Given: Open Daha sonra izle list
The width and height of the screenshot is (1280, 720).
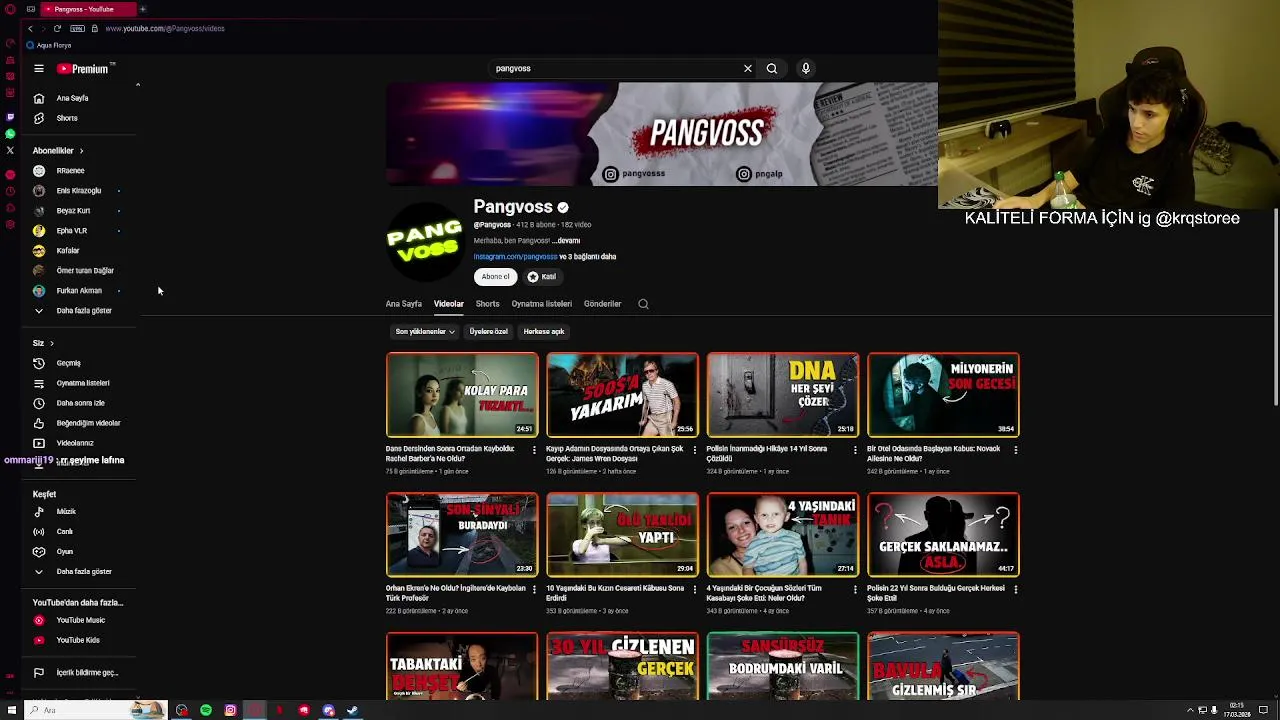Looking at the screenshot, I should (x=80, y=403).
